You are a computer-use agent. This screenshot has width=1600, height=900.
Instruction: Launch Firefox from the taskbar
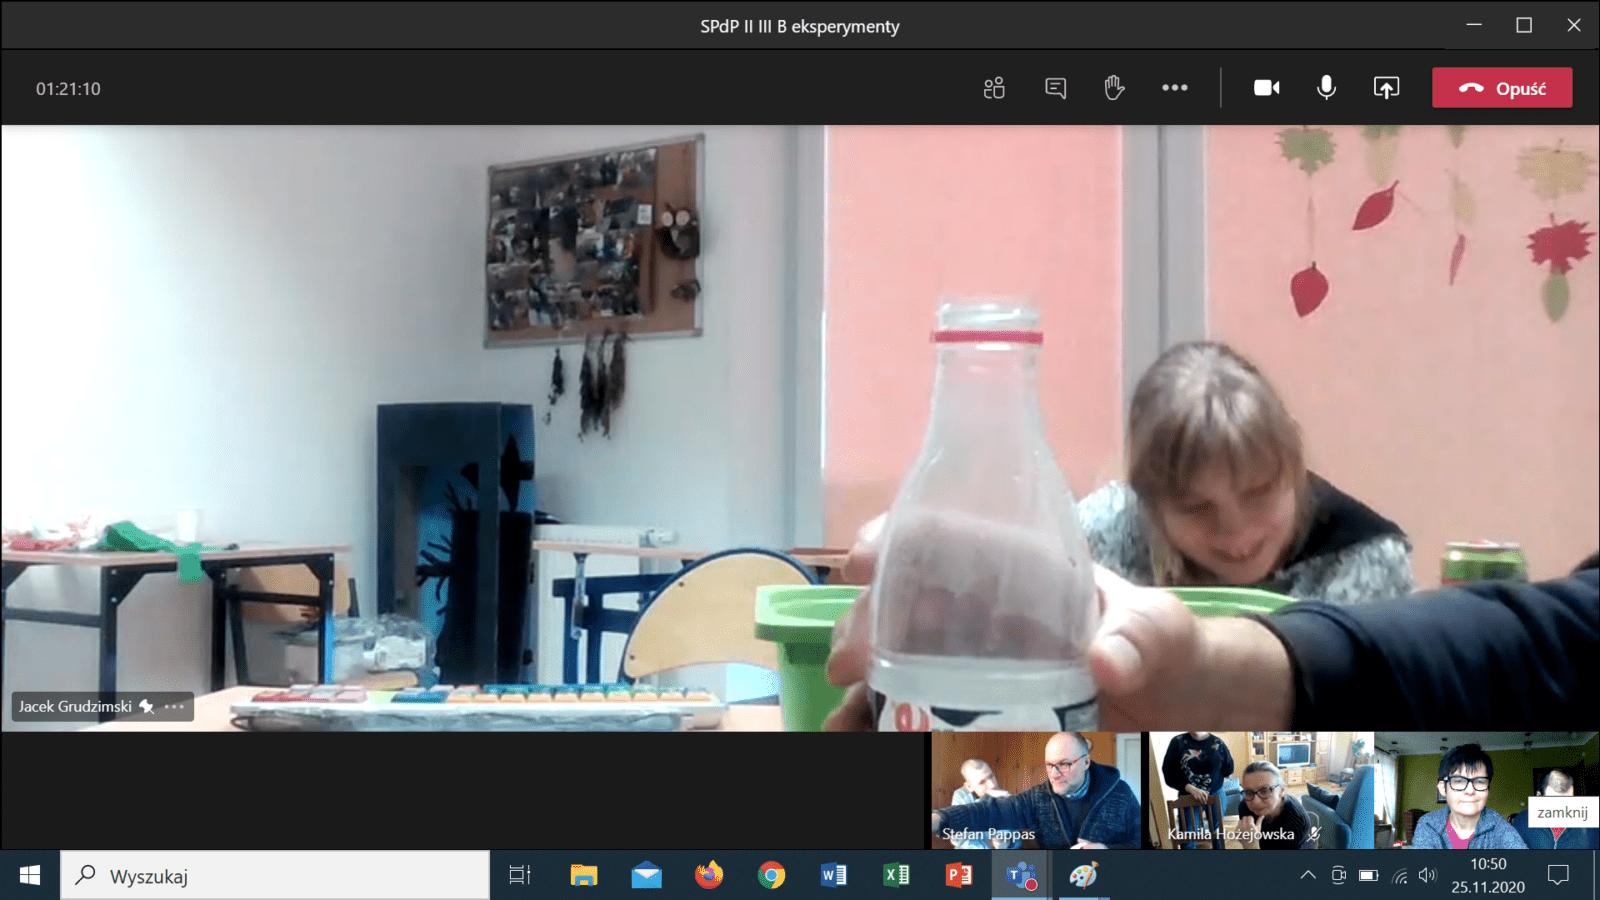click(709, 875)
